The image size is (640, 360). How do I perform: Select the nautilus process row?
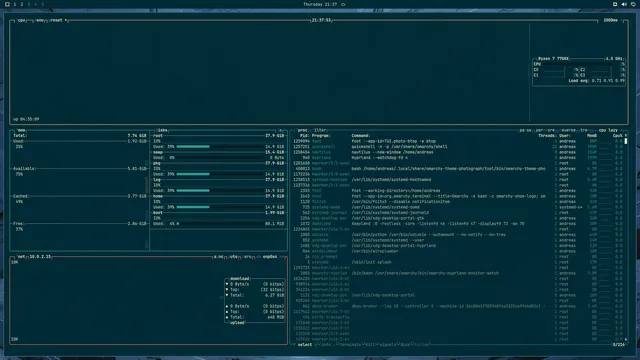tap(458, 152)
